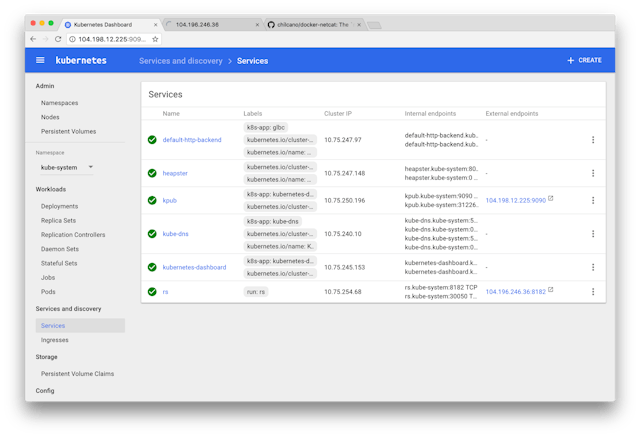Open kube-dns service link

pyautogui.click(x=176, y=234)
